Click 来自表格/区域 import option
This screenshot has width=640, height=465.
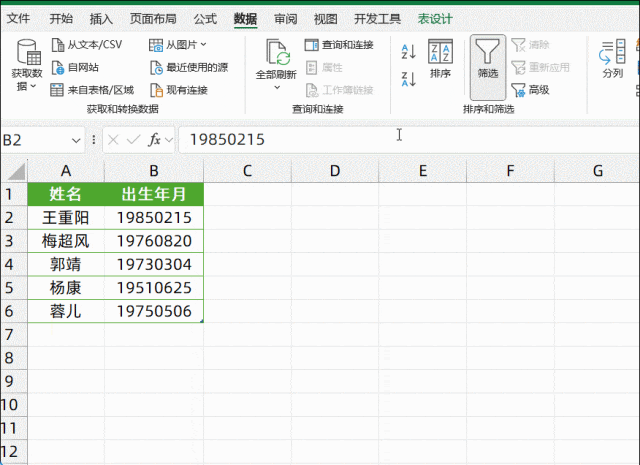92,90
